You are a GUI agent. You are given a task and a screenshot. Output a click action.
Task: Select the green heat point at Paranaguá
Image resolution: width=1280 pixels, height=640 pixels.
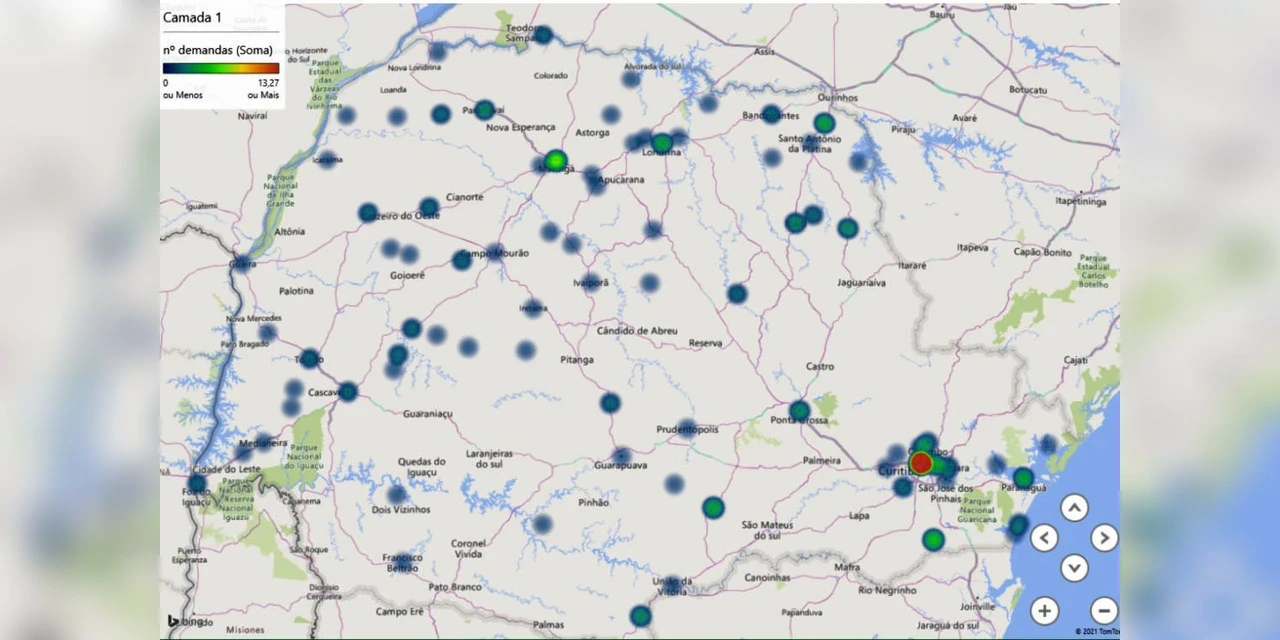pyautogui.click(x=1023, y=478)
